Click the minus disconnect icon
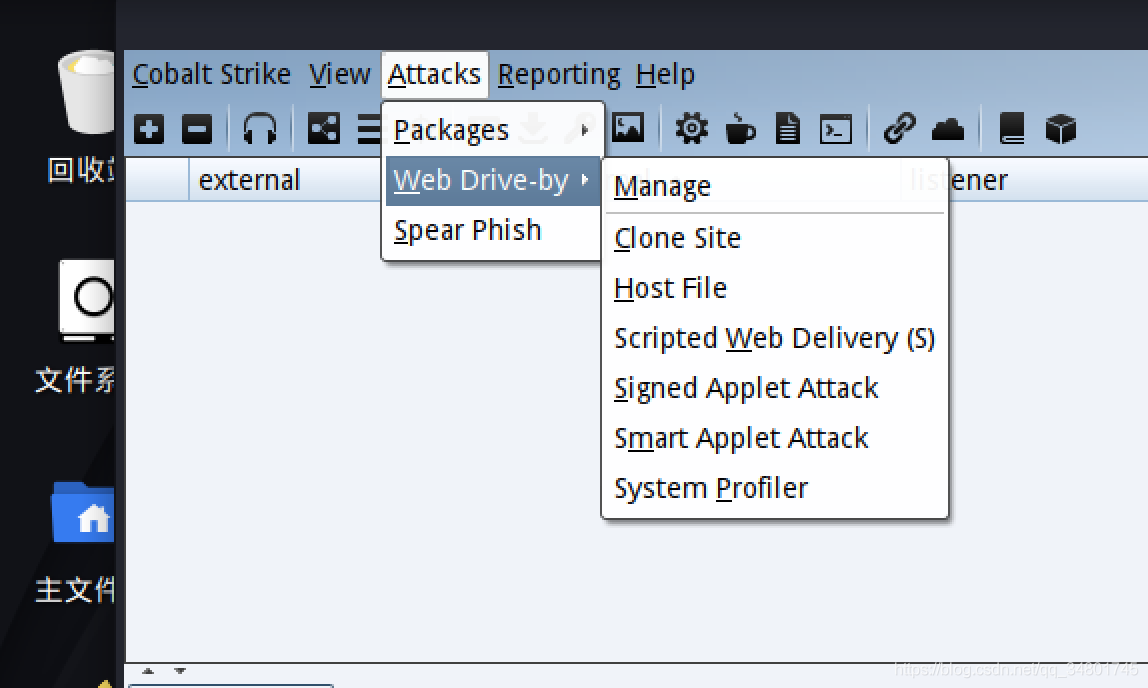 197,130
